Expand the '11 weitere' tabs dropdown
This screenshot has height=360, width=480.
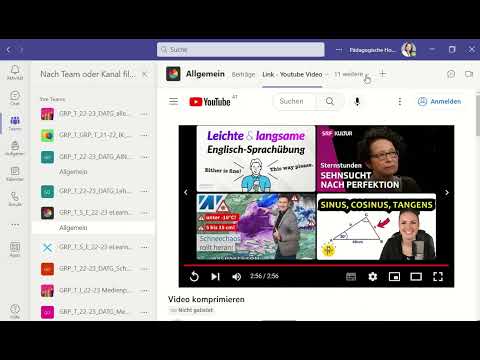click(352, 74)
